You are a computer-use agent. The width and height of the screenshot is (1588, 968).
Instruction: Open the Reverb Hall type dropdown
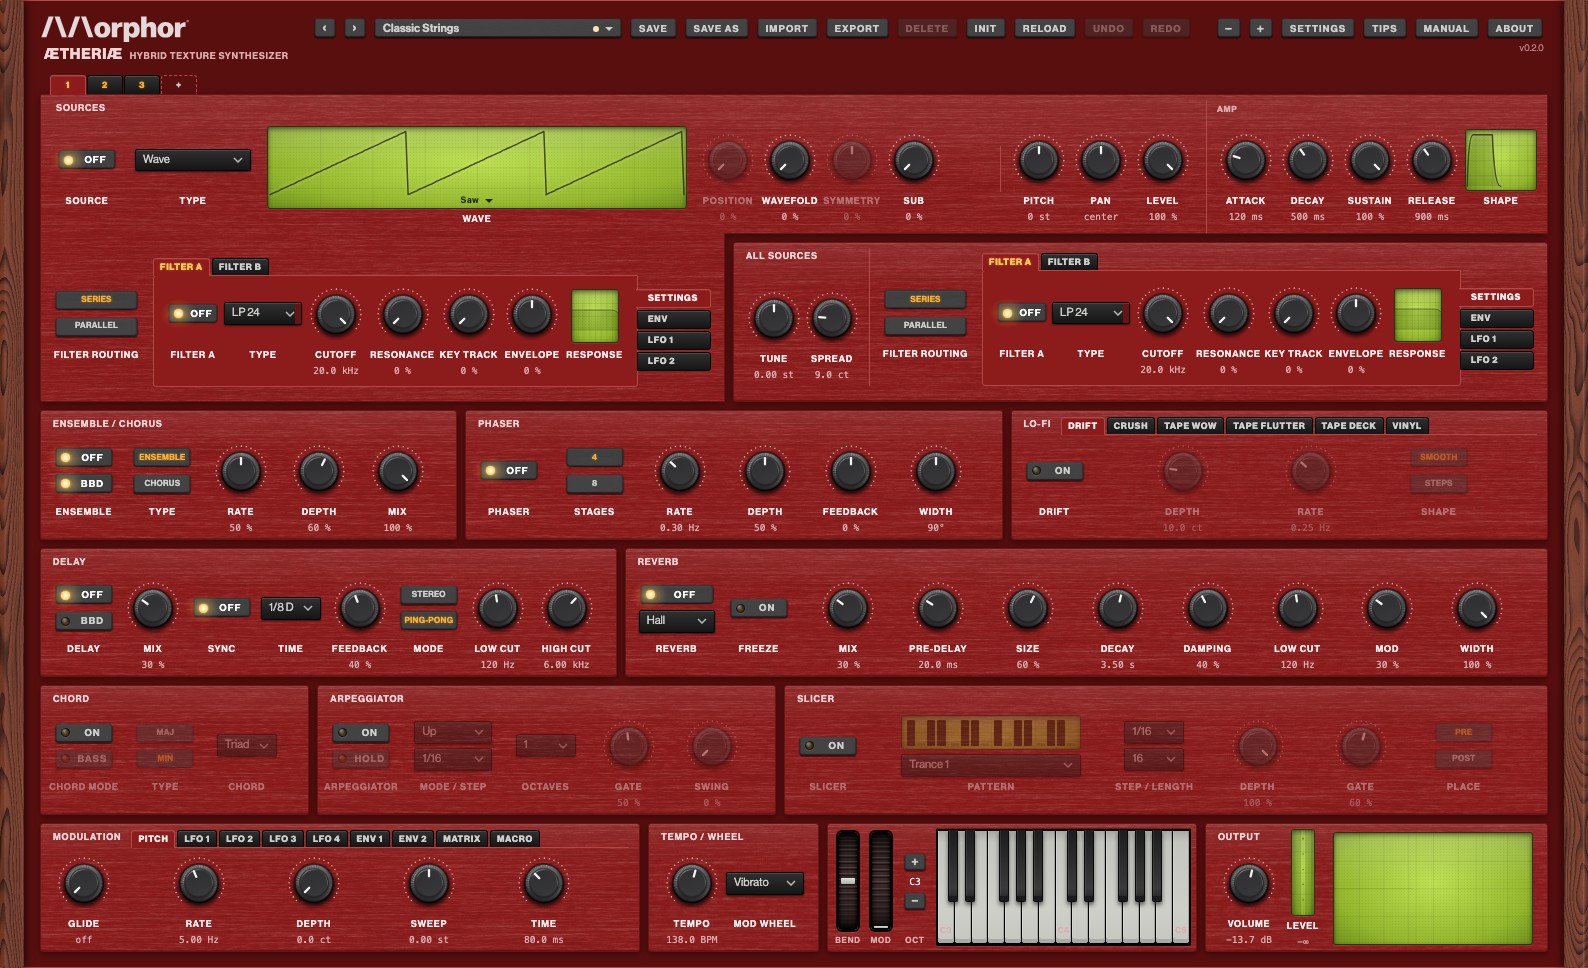[x=676, y=621]
